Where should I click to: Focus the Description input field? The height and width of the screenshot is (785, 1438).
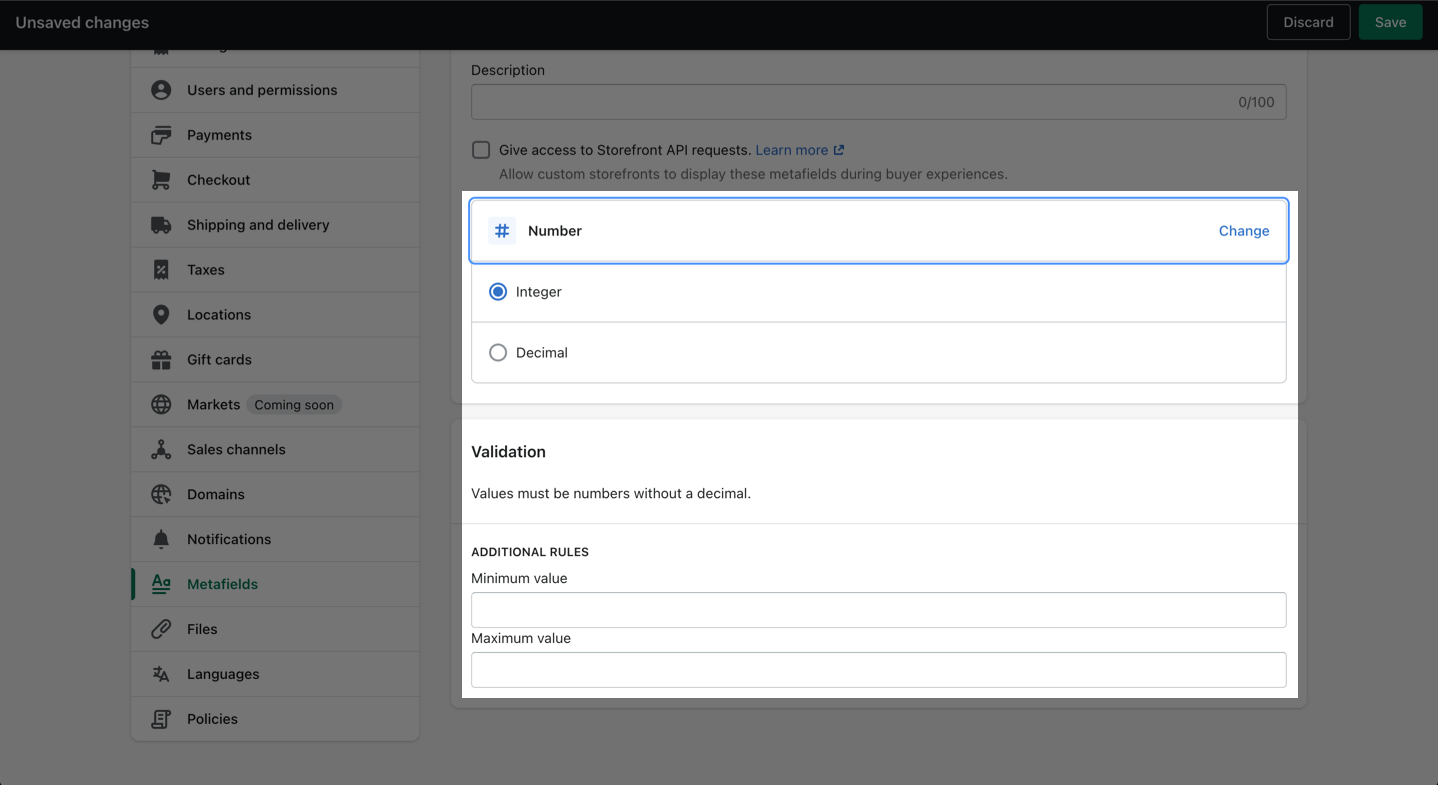pyautogui.click(x=878, y=102)
